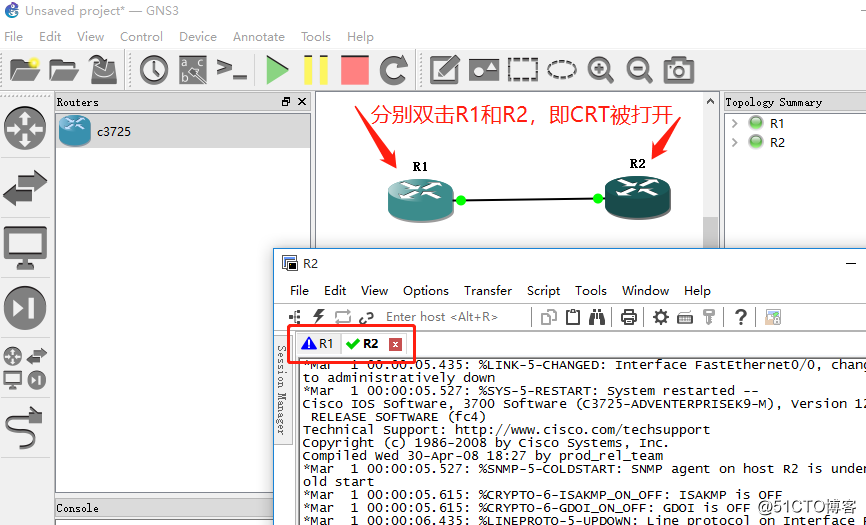Click the New blank project icon
Screen dimensions: 866x525
pos(25,70)
